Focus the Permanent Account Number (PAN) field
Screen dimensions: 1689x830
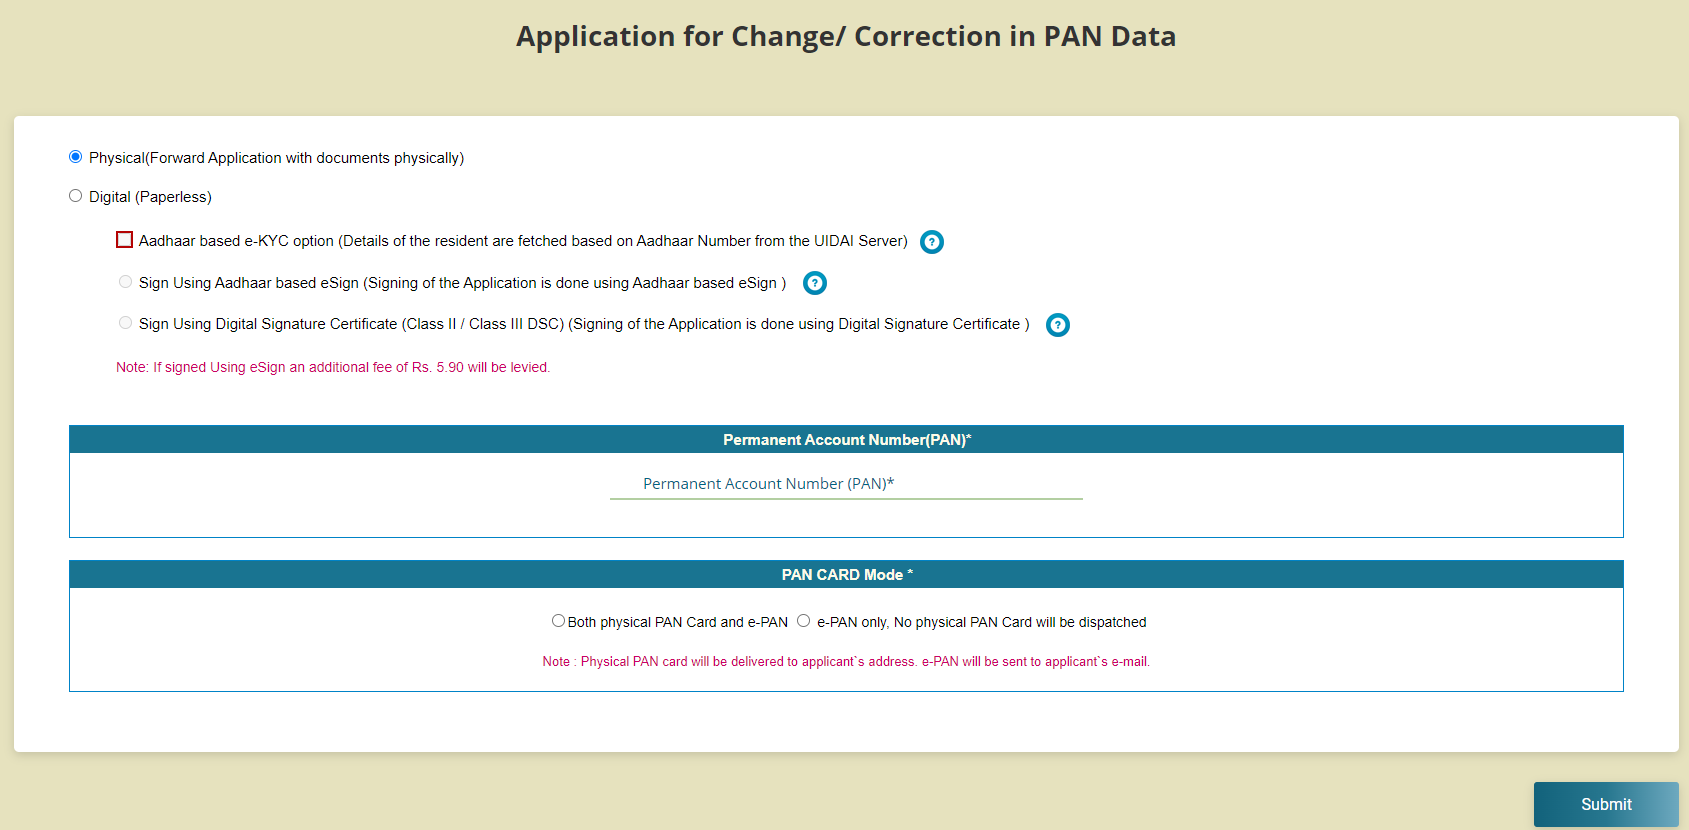846,484
